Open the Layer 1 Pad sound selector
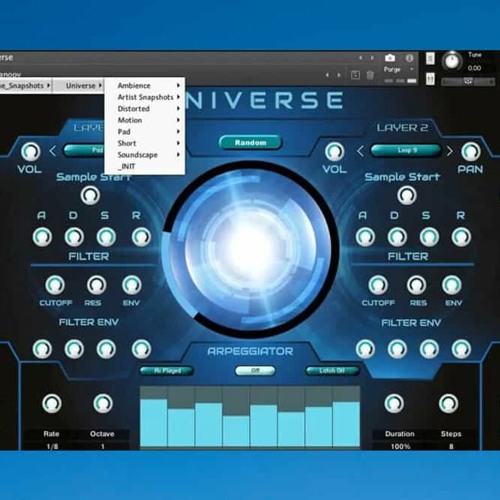 (84, 150)
